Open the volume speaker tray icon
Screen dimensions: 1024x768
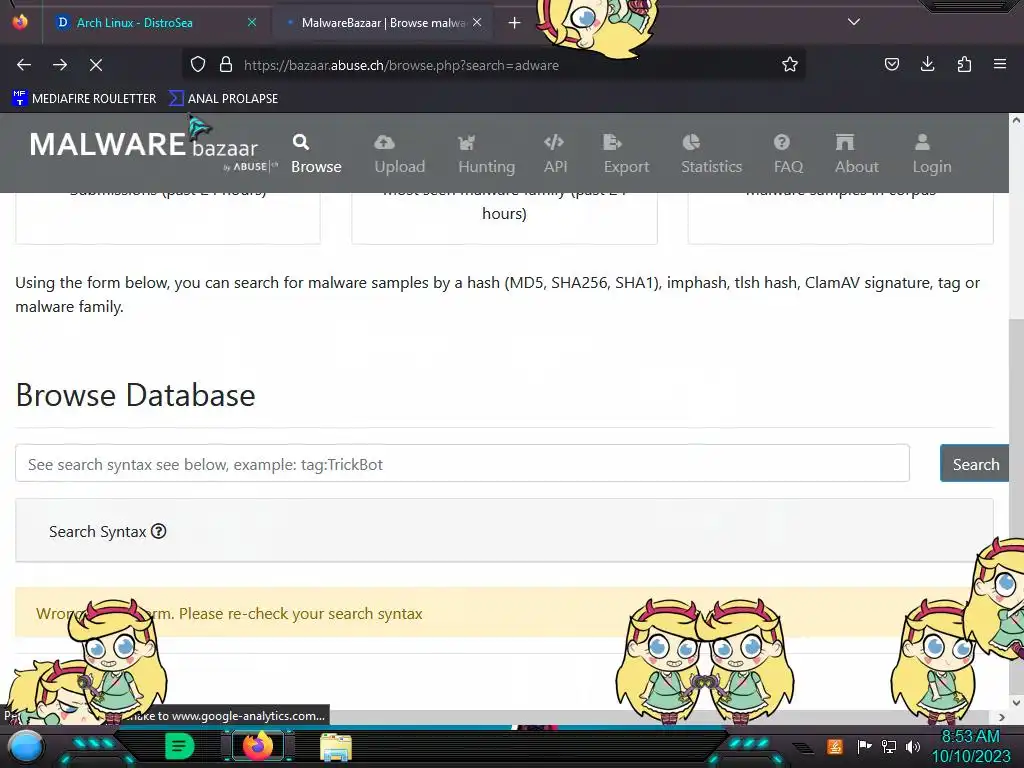pyautogui.click(x=913, y=746)
